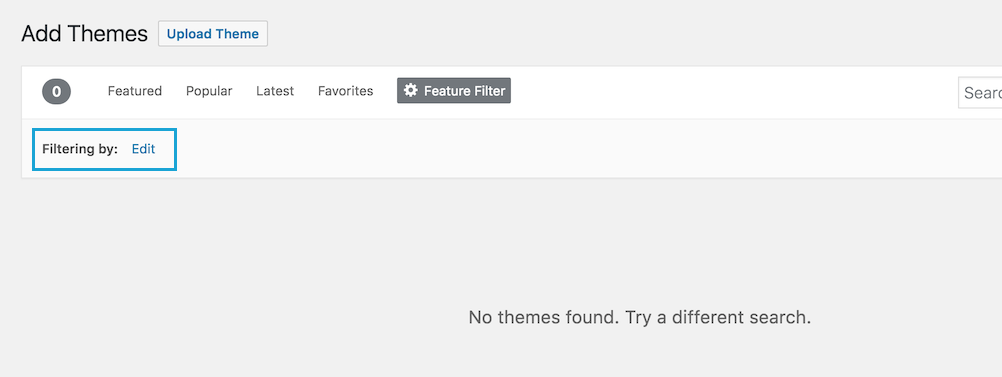The height and width of the screenshot is (377, 1002).
Task: Open the Upload Theme button
Action: pyautogui.click(x=213, y=34)
